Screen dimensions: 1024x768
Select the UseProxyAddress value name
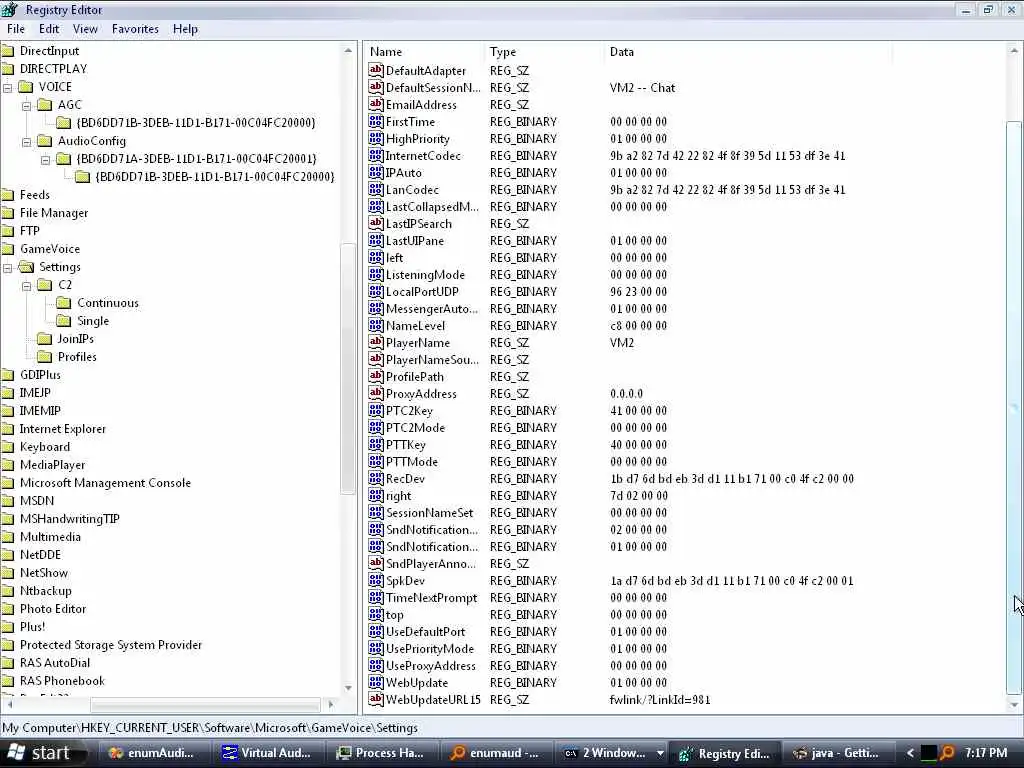[x=430, y=665]
